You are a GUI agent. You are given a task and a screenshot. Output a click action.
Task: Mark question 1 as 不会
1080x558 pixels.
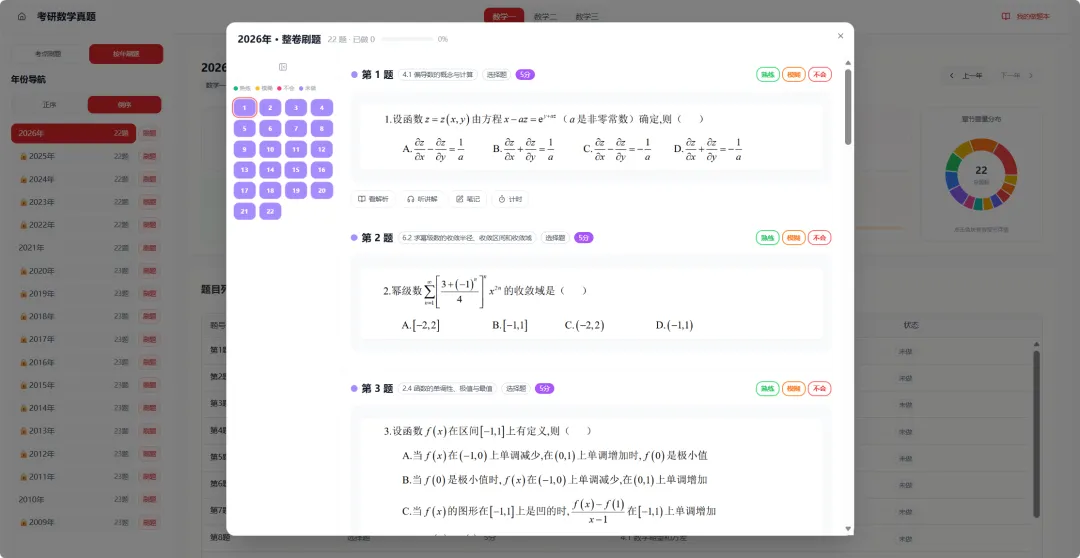click(x=820, y=74)
